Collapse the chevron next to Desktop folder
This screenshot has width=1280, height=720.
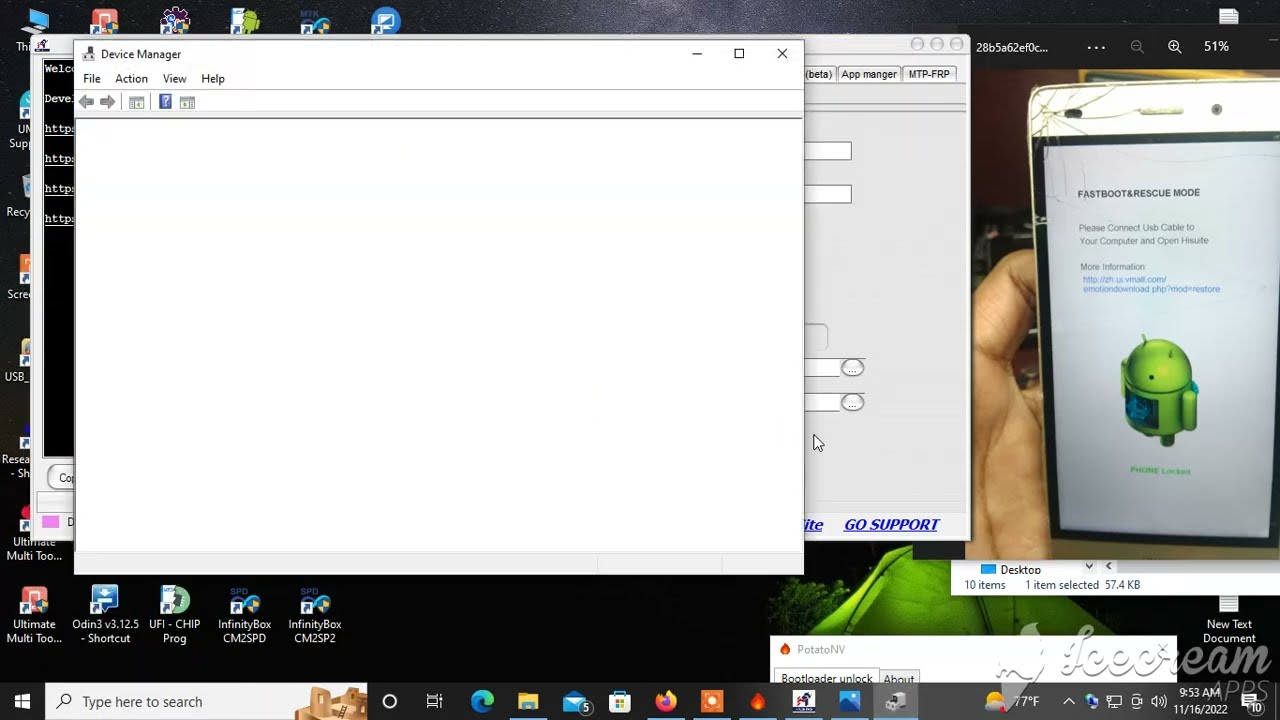coord(1089,567)
